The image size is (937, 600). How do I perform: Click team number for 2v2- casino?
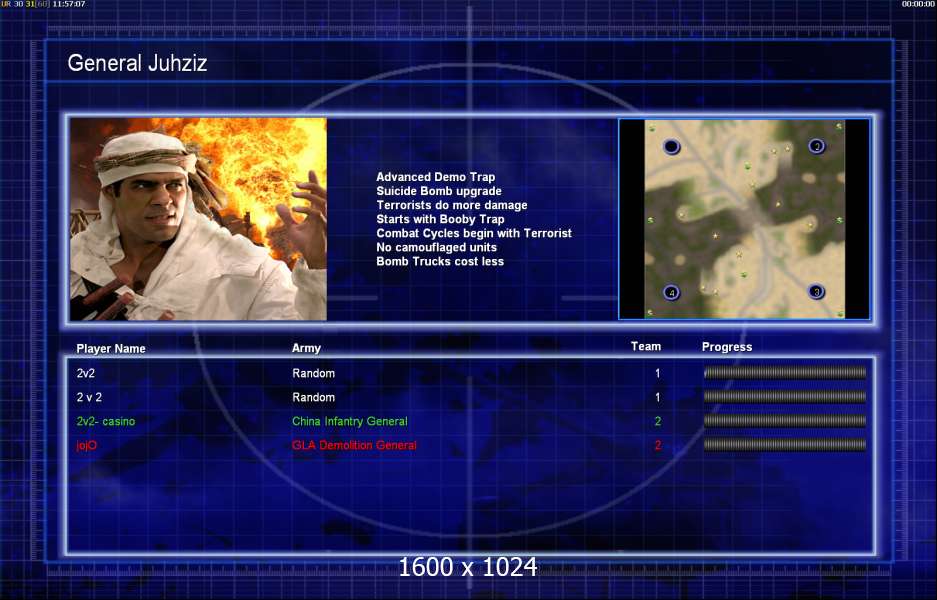point(657,421)
